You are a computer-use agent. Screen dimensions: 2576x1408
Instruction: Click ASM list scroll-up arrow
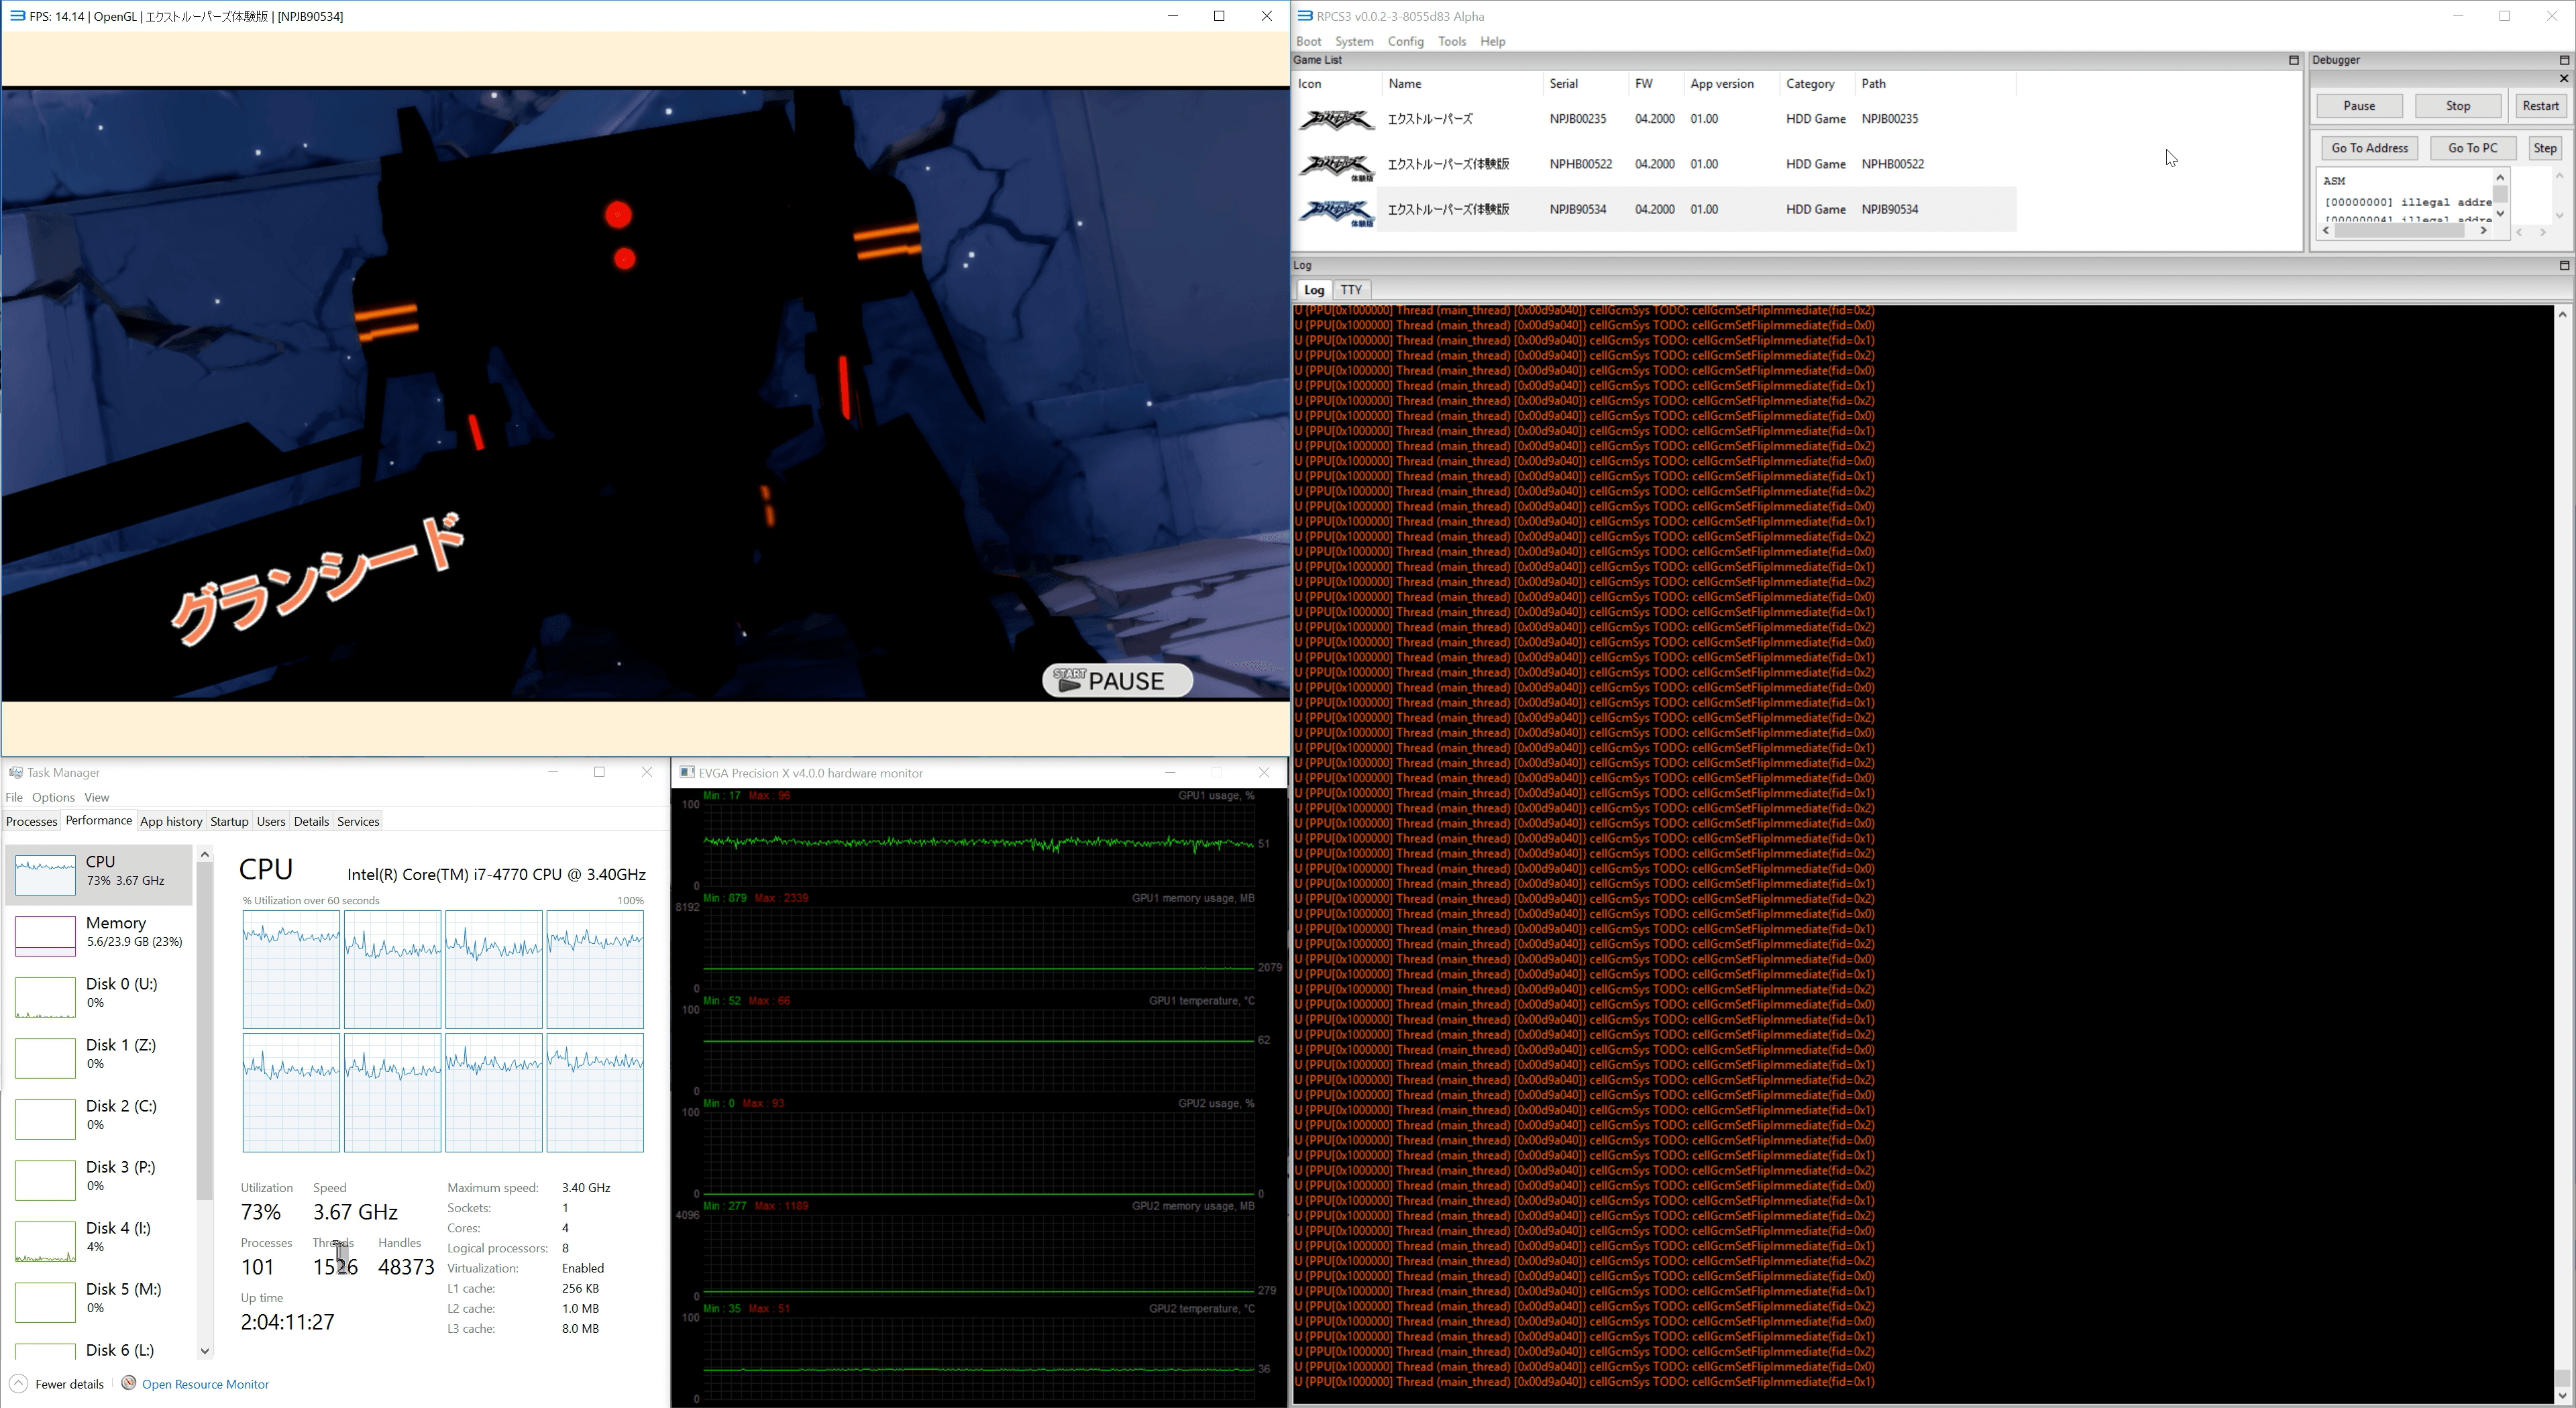pos(2500,178)
